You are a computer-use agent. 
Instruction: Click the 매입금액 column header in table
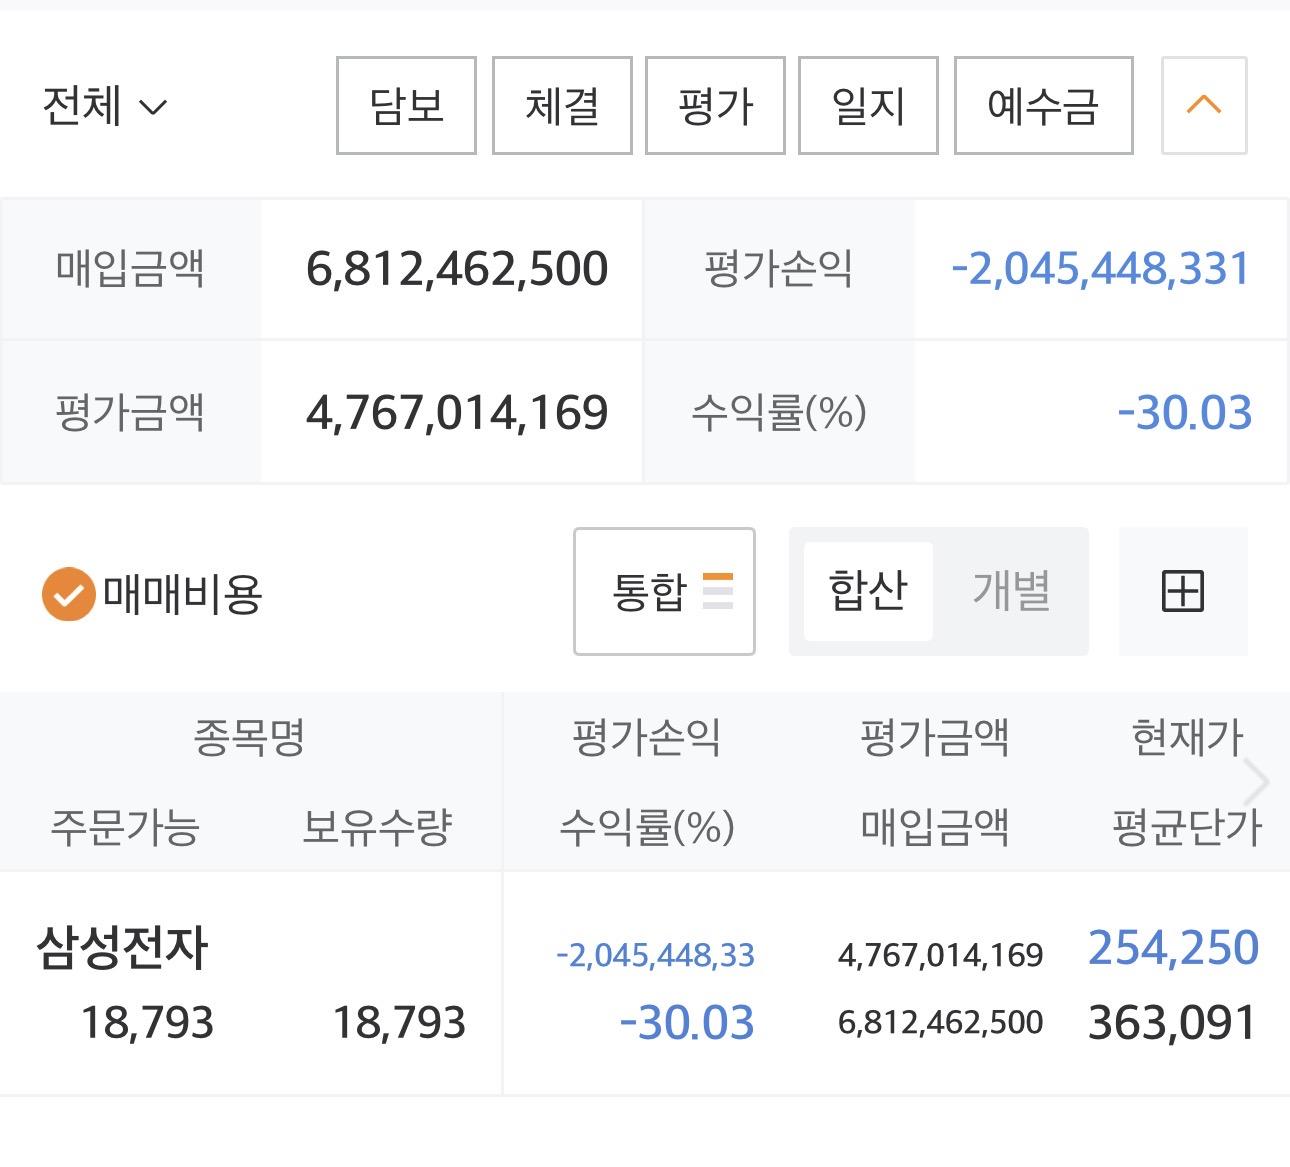[935, 827]
